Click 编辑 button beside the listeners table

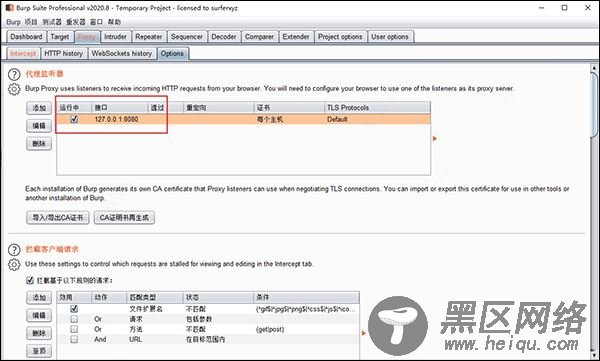click(39, 126)
